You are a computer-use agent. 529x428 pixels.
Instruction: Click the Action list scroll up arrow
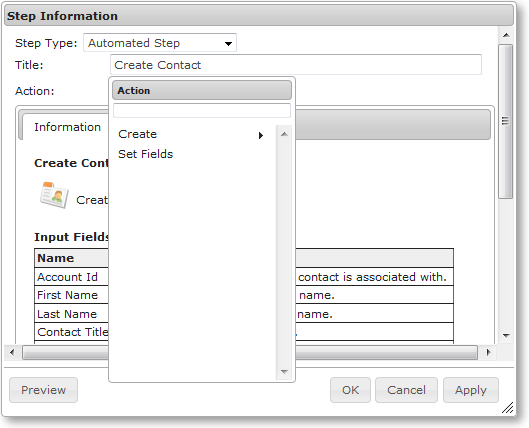pos(284,134)
